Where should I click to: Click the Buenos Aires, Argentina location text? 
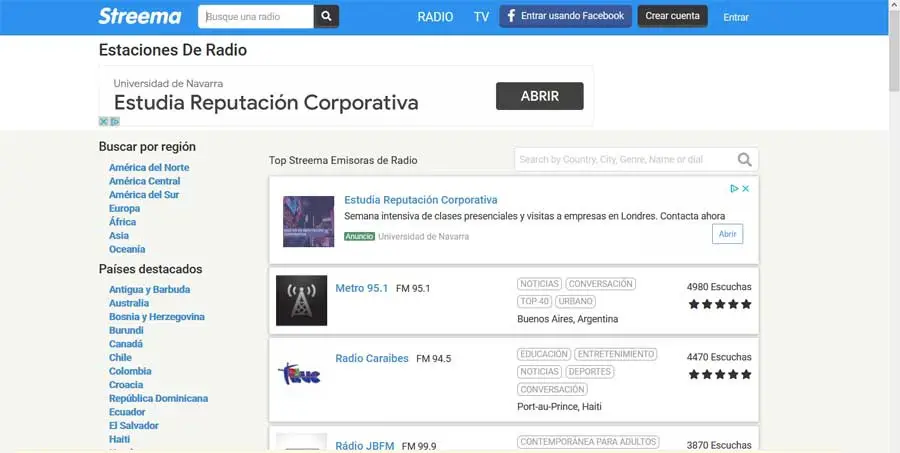click(x=568, y=319)
